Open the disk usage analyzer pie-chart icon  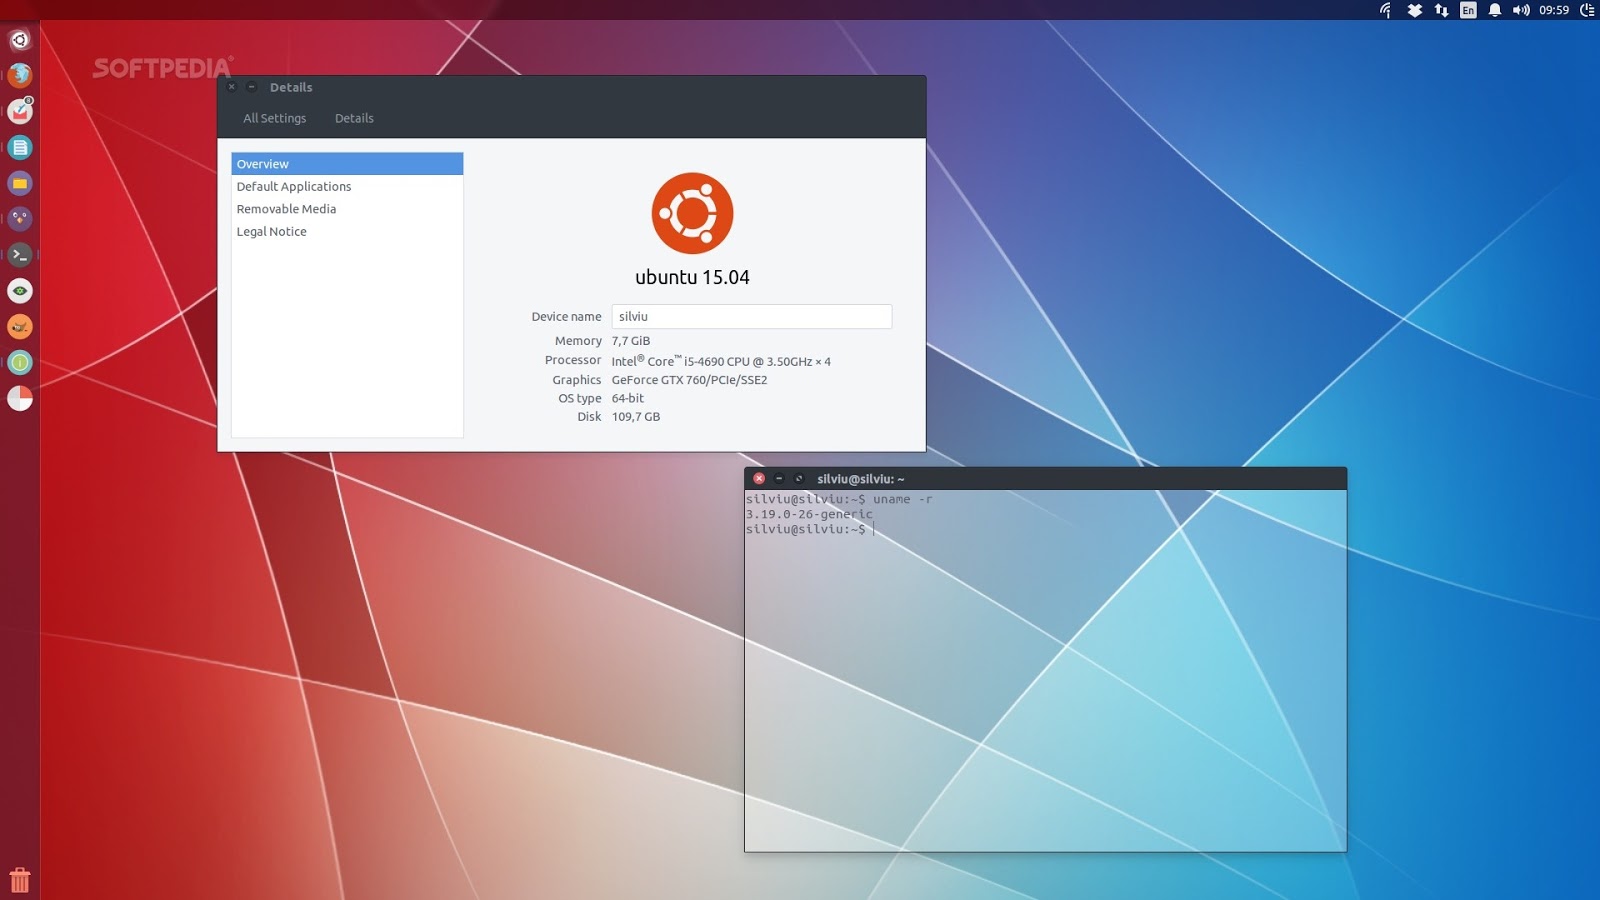(x=20, y=397)
